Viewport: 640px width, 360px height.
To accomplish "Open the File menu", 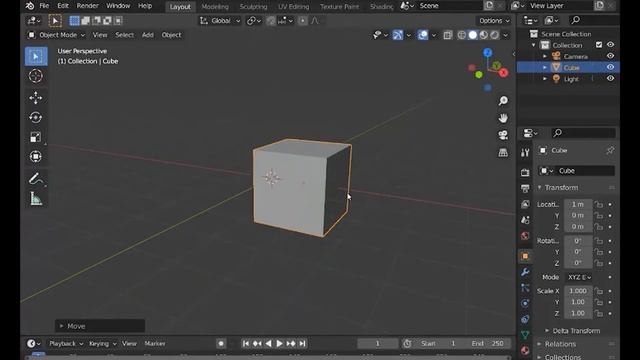I will [44, 6].
